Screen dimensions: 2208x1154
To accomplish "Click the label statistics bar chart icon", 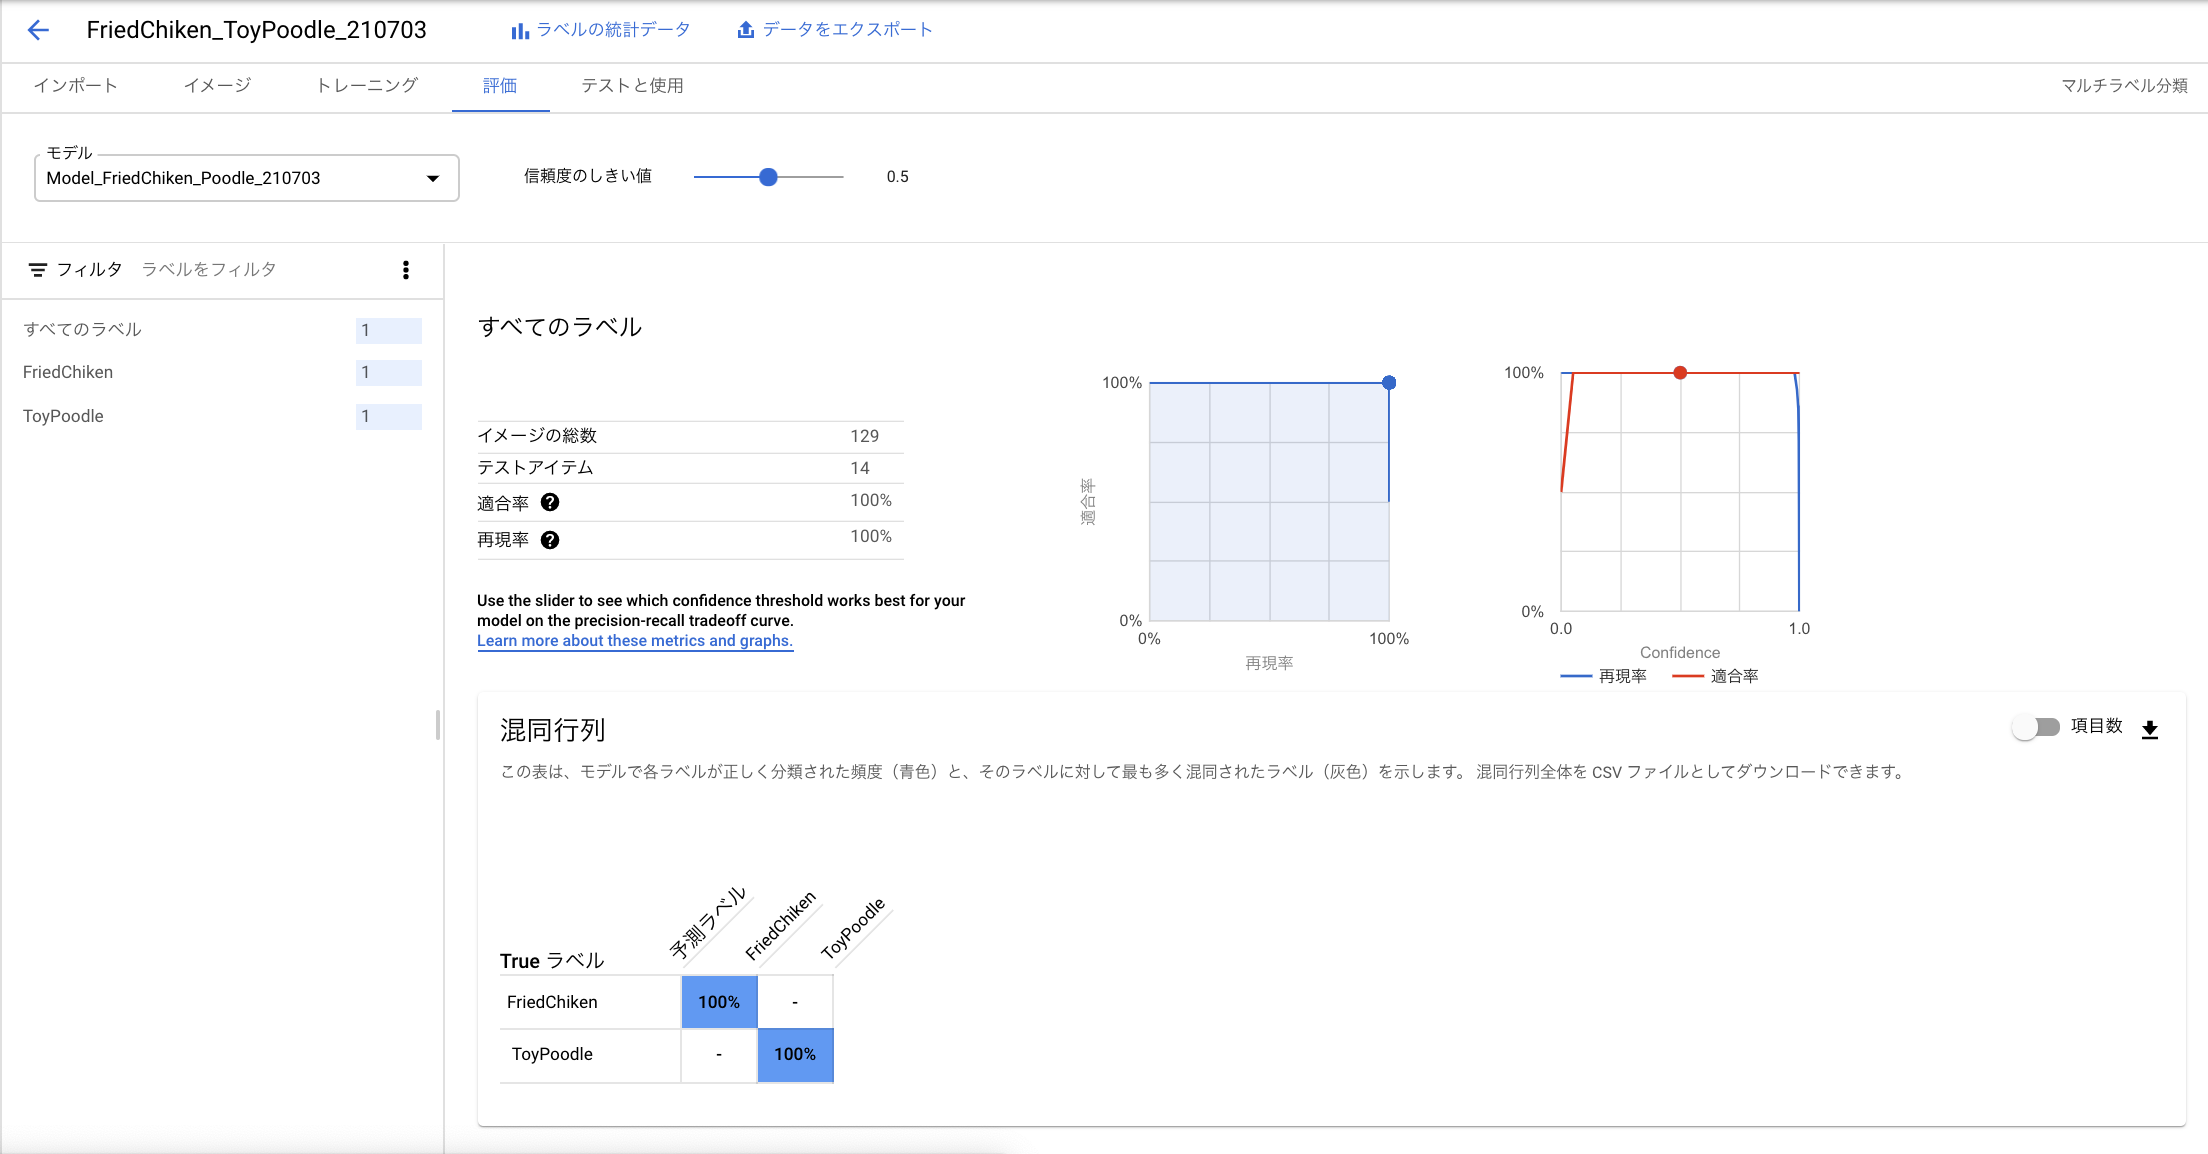I will pyautogui.click(x=520, y=31).
